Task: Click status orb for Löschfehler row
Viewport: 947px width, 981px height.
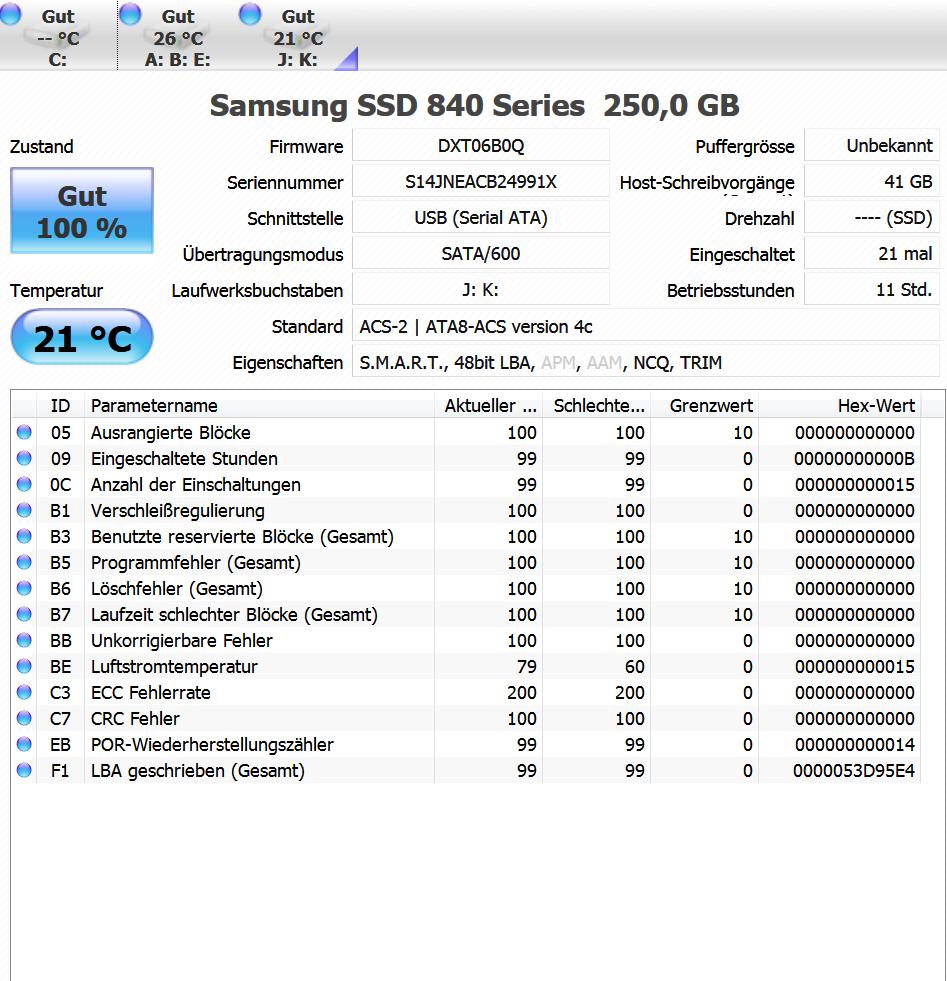Action: pyautogui.click(x=24, y=588)
